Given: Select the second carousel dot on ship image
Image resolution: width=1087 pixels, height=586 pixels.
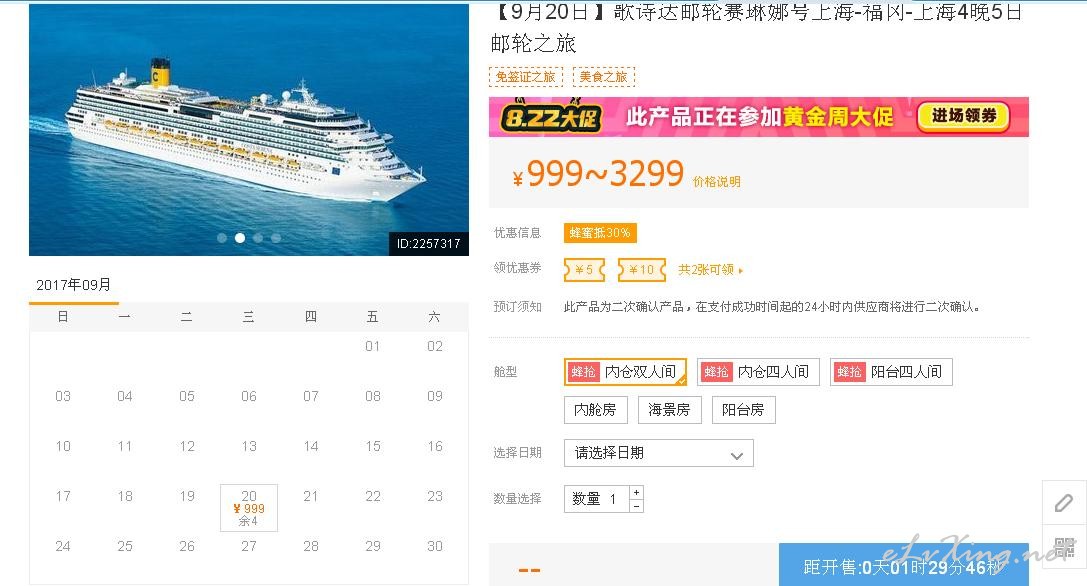Looking at the screenshot, I should tap(240, 238).
